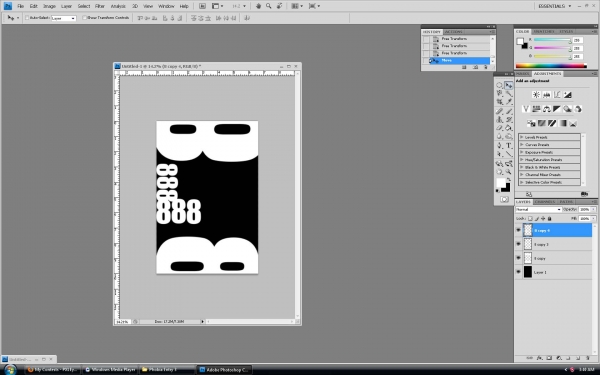Hide the topmost copy 4 layer

click(518, 230)
